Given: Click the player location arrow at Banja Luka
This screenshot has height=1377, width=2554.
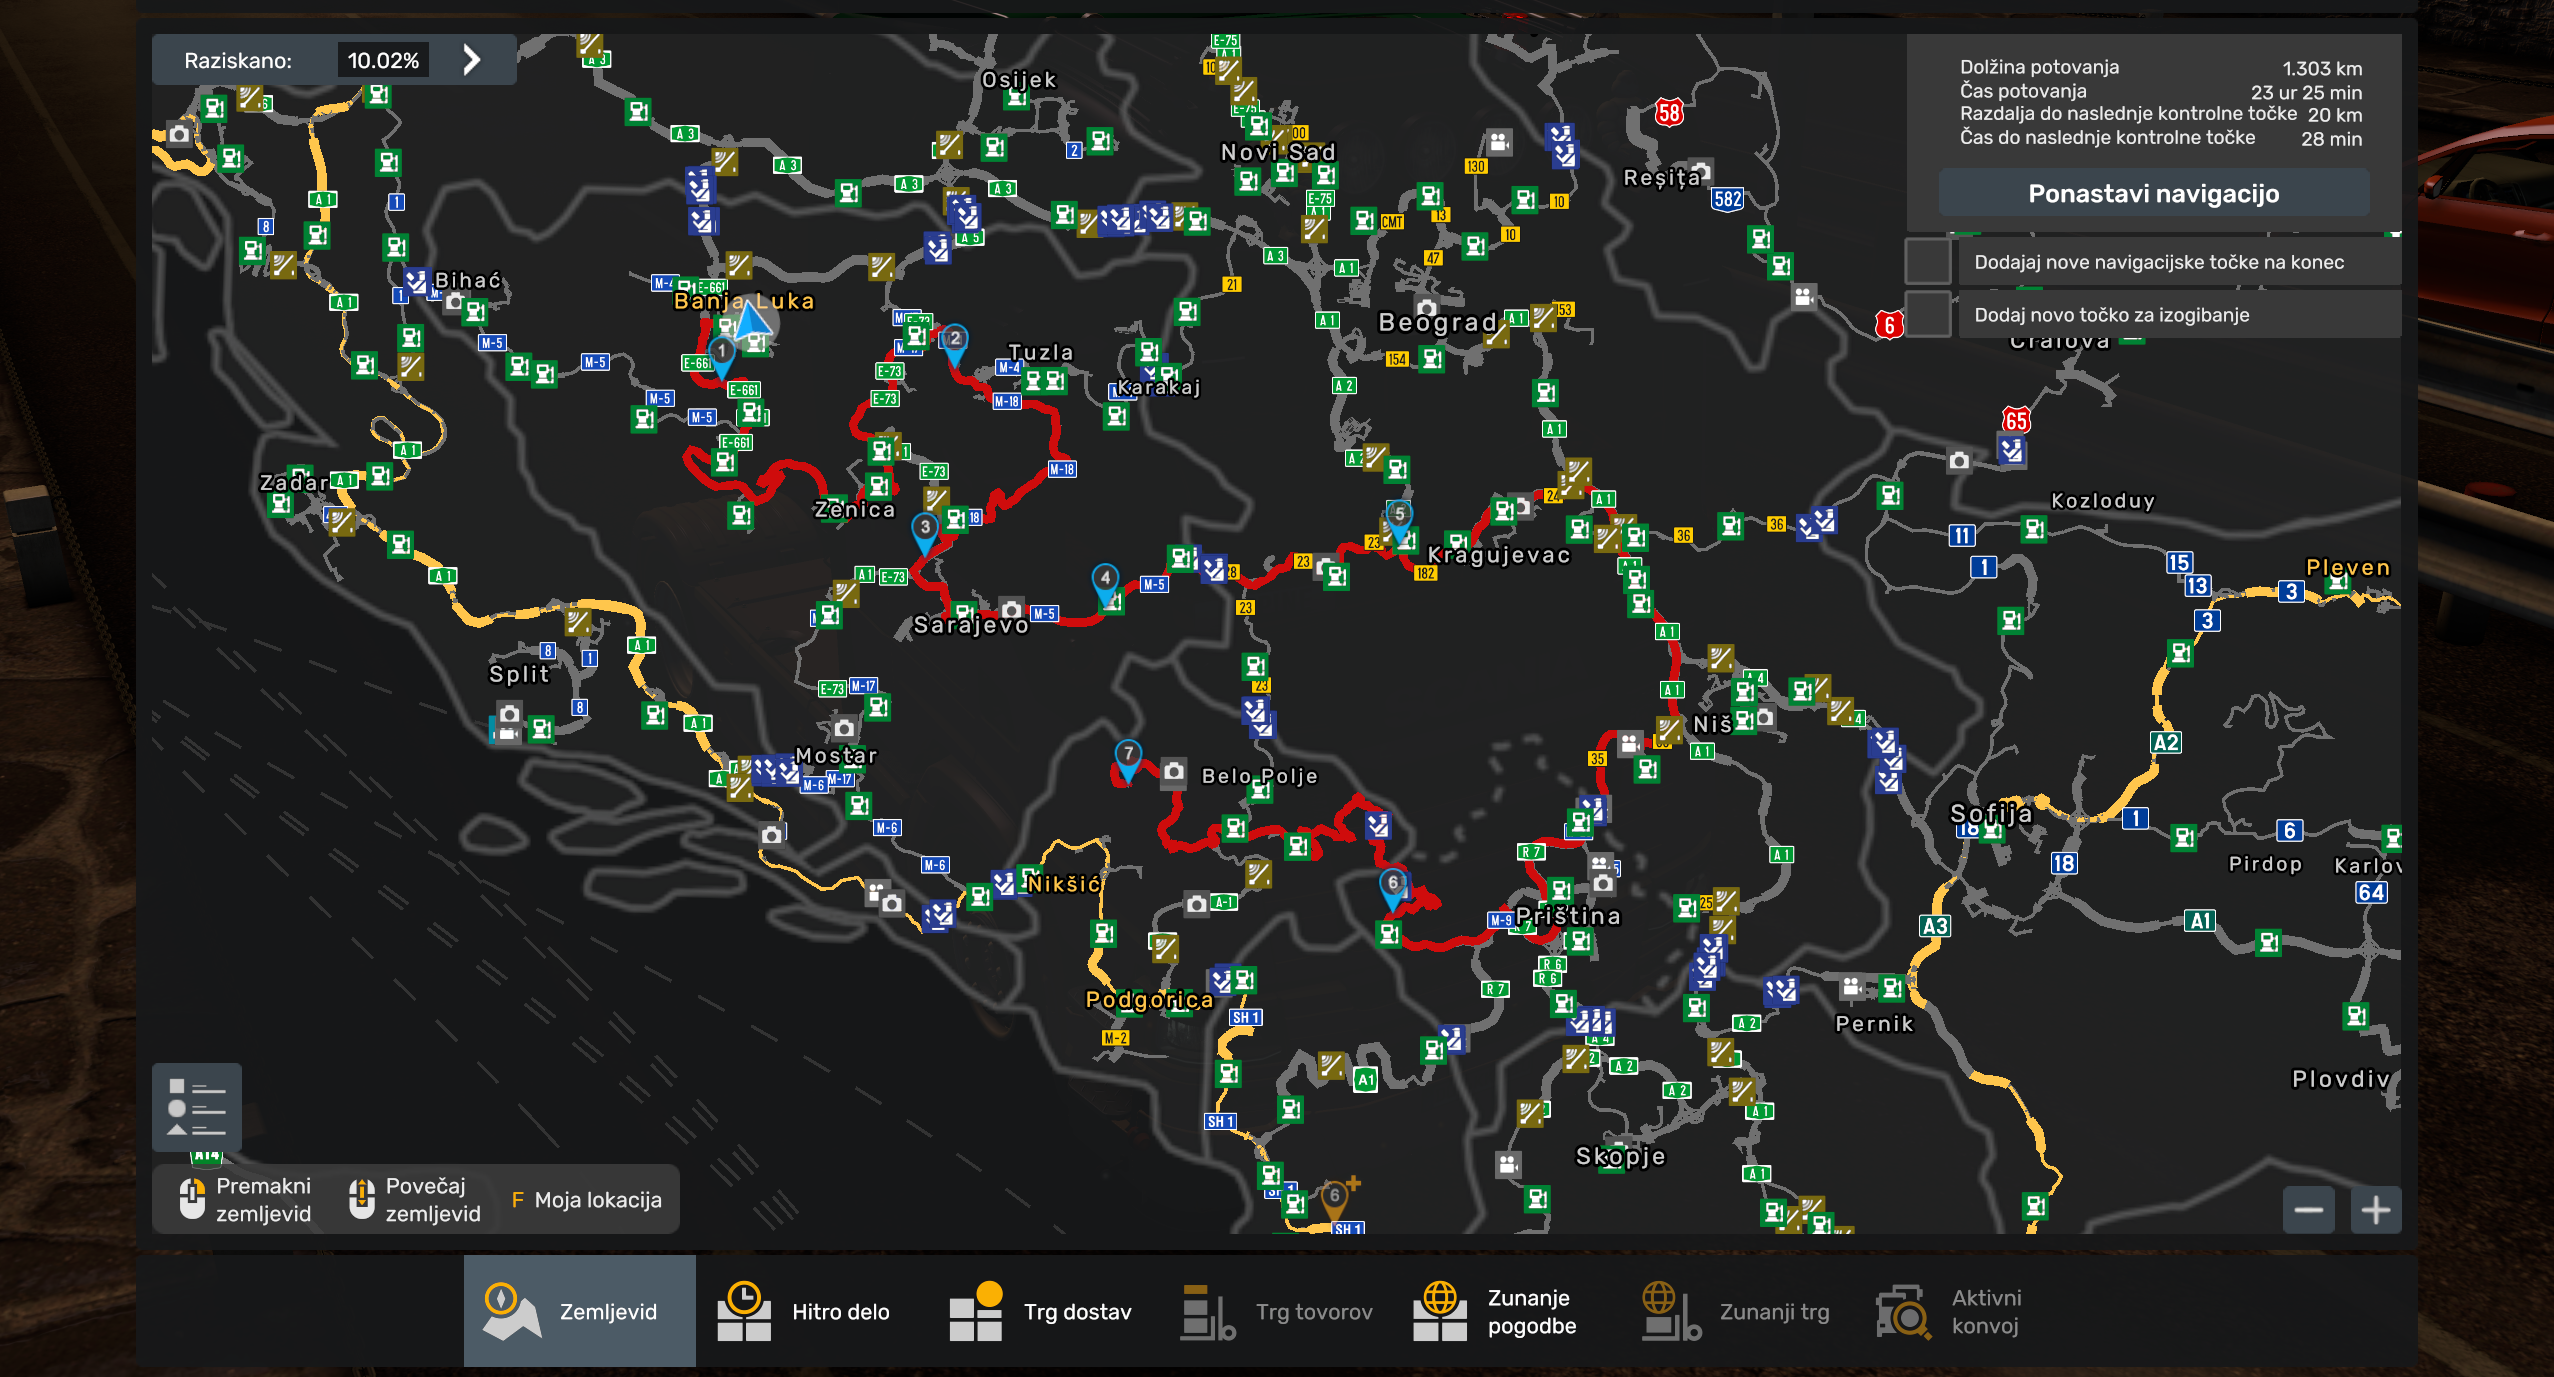Looking at the screenshot, I should (752, 323).
